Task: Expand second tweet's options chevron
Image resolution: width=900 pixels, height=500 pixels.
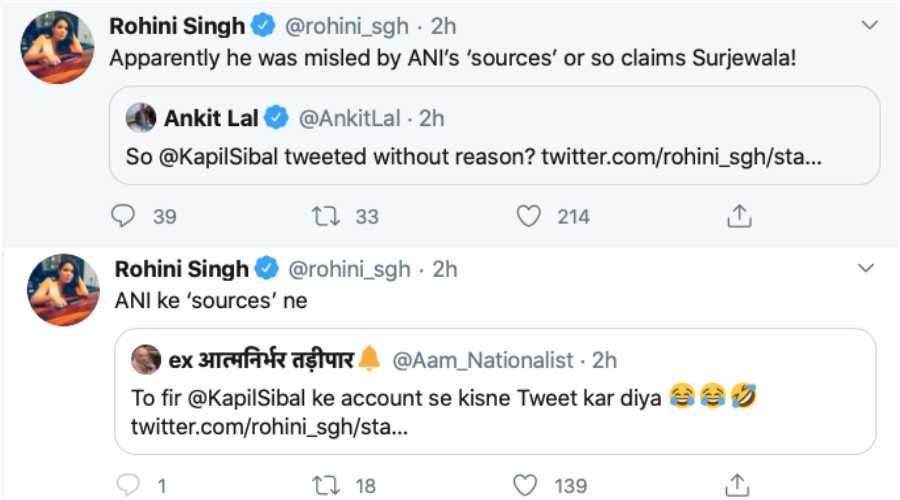Action: [866, 269]
